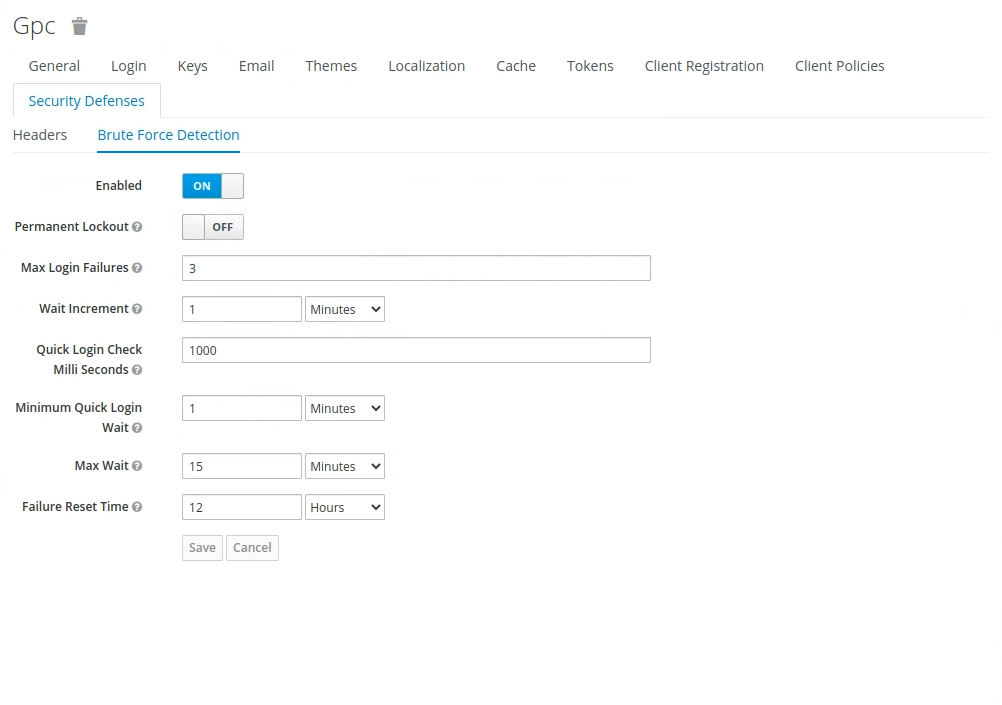Click help icon next to Failure Reset Time
The height and width of the screenshot is (705, 1002).
click(137, 507)
